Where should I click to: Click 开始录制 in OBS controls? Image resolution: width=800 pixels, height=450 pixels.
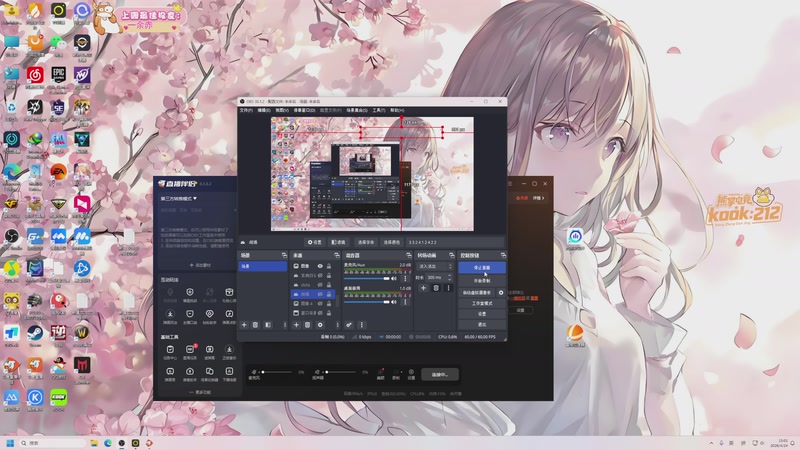coord(482,281)
